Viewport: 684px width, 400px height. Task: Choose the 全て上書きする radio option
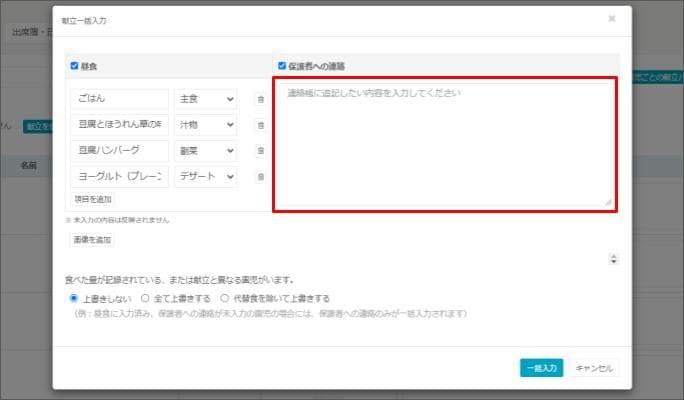145,298
